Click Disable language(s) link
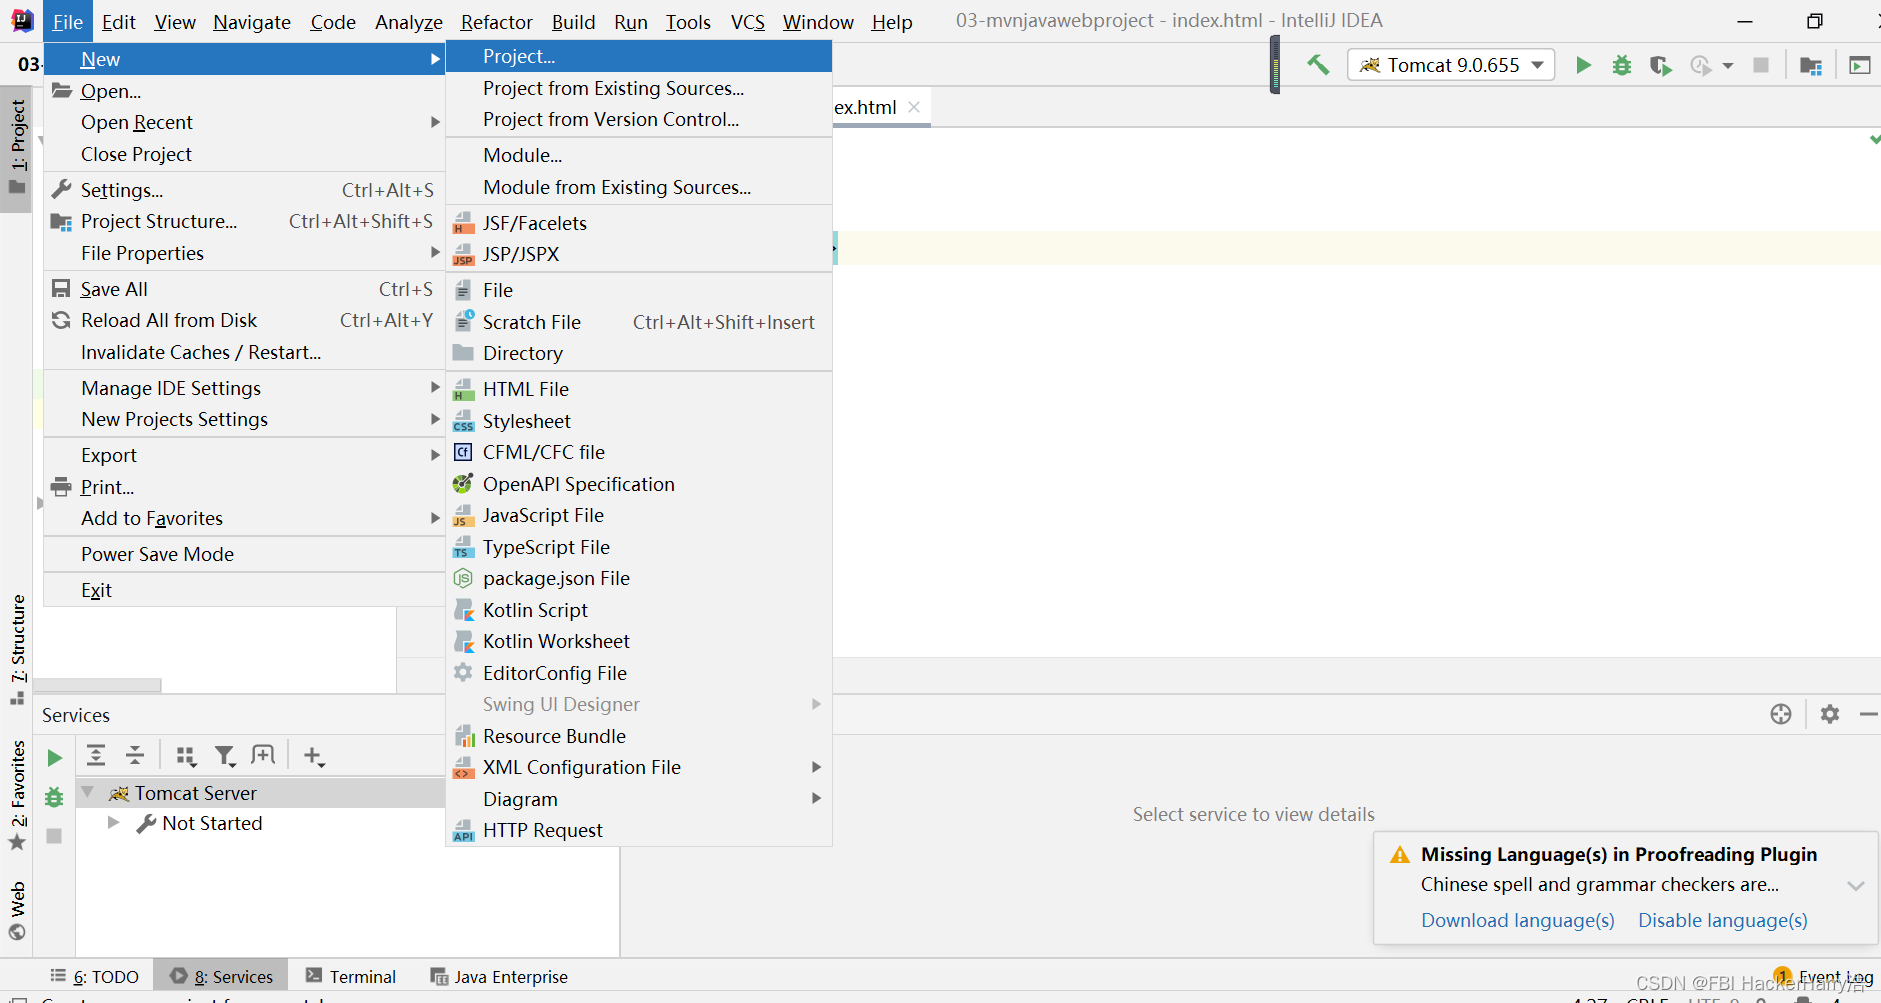 coord(1722,920)
